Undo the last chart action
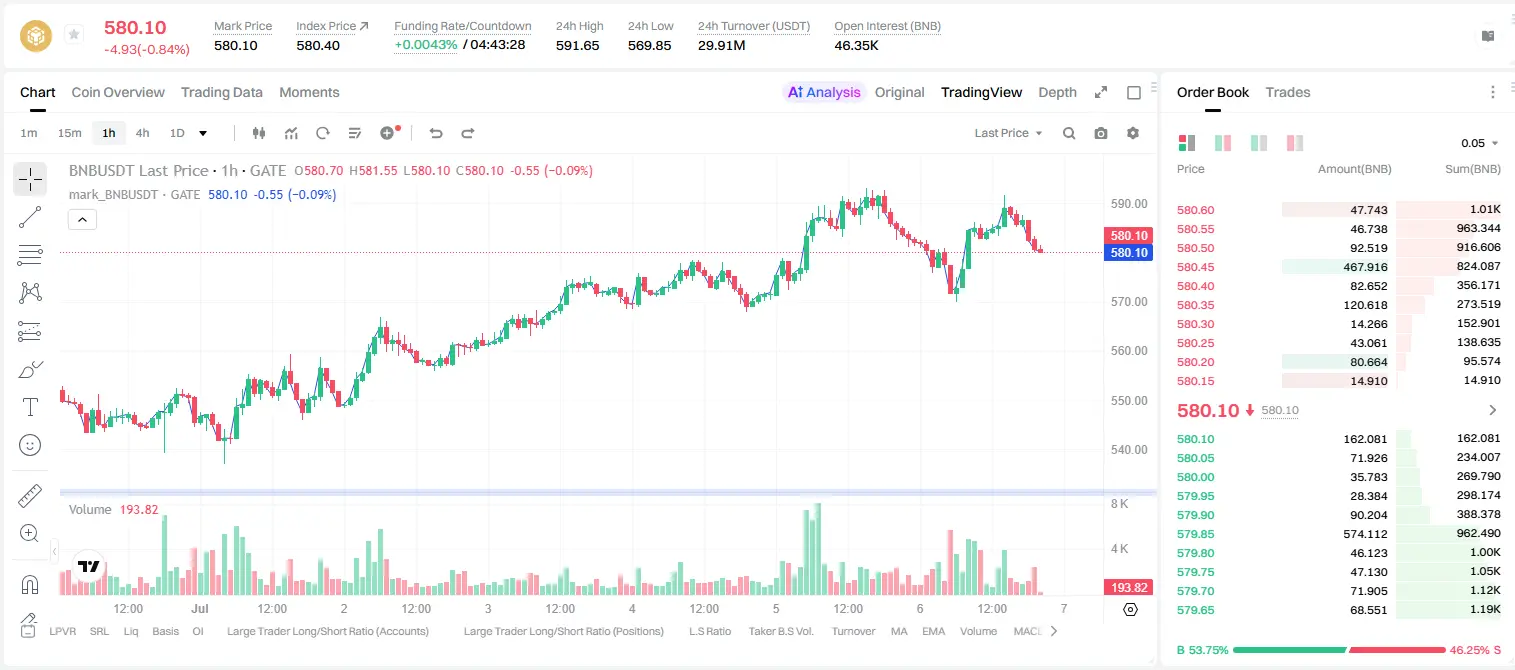This screenshot has height=670, width=1515. pos(435,133)
